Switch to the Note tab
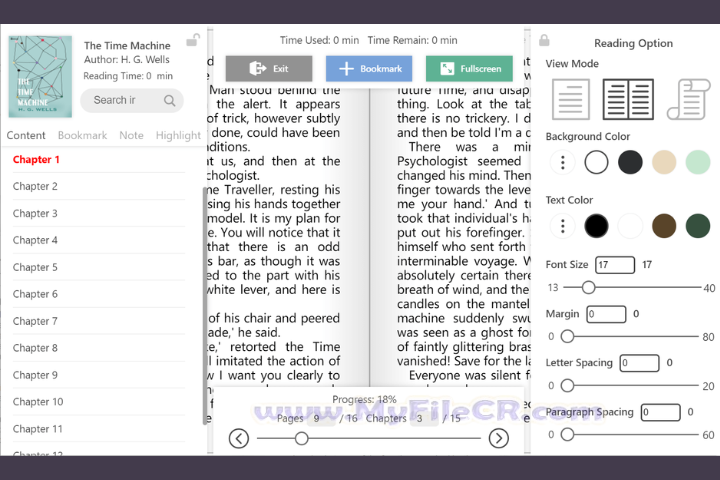Screen dimensions: 720x480 tap(131, 136)
